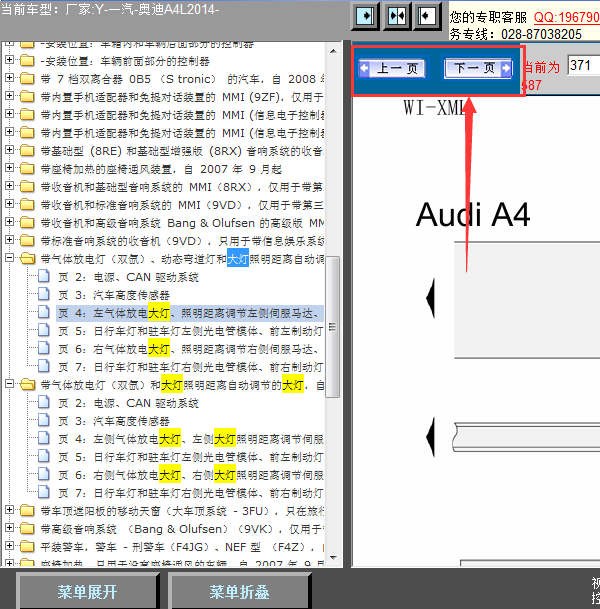This screenshot has width=600, height=609.
Task: Expand the 平装警车, 警车 folder
Action: point(9,546)
